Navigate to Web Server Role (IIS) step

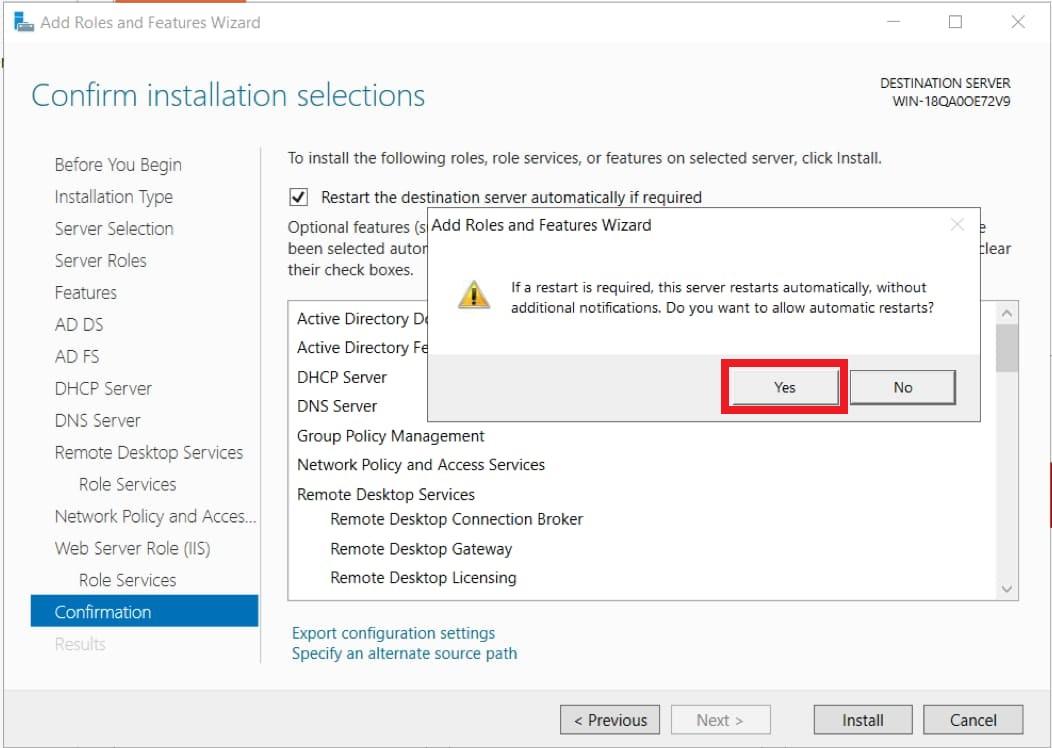point(132,548)
